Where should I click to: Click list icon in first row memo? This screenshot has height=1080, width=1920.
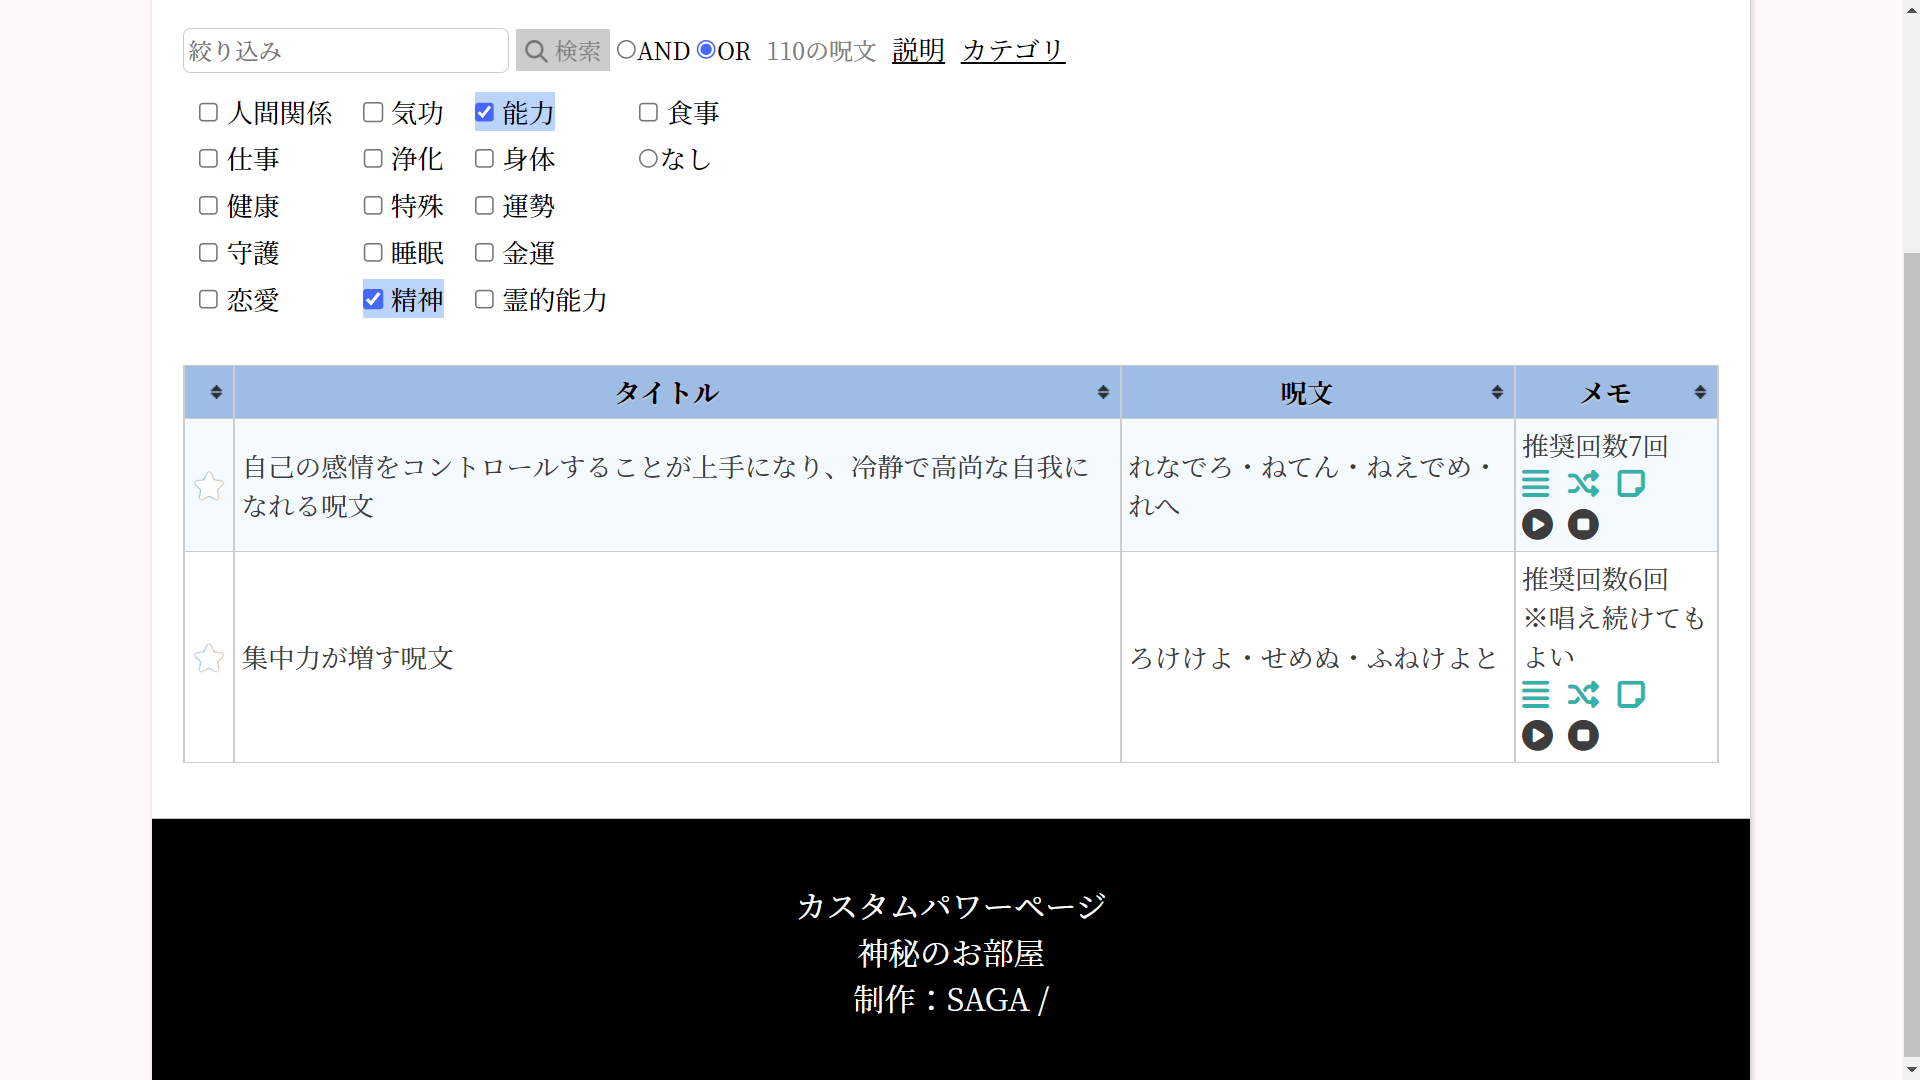pyautogui.click(x=1535, y=484)
